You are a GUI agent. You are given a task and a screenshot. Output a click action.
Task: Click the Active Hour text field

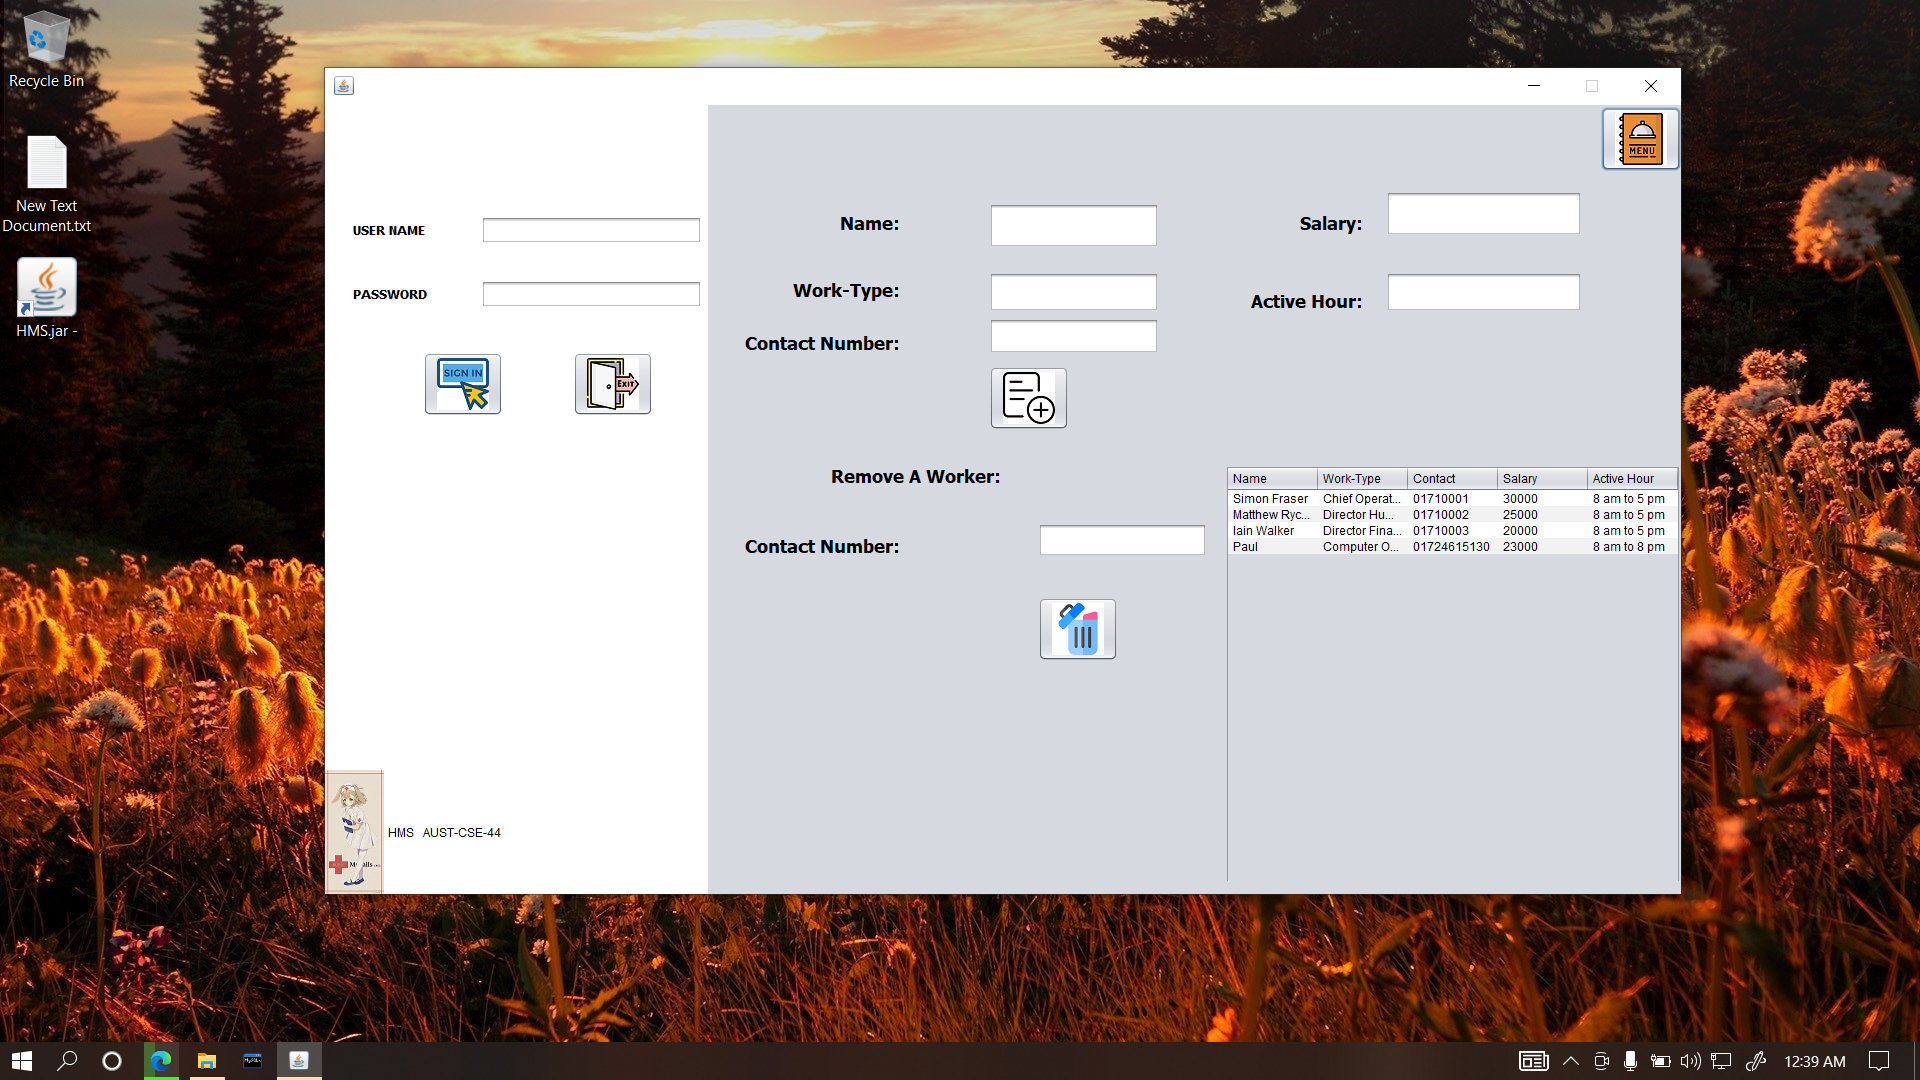coord(1483,292)
